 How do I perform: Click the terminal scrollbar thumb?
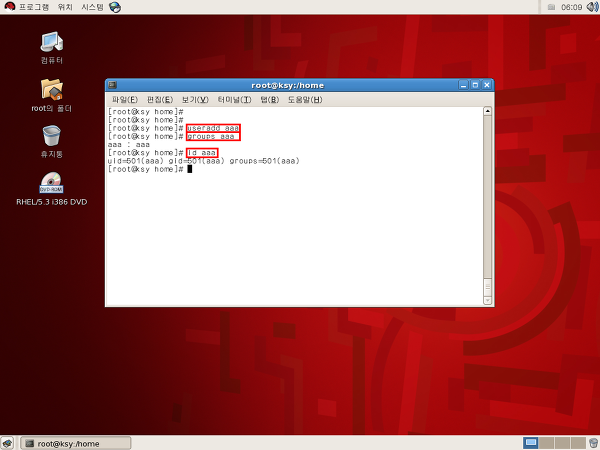tap(488, 287)
